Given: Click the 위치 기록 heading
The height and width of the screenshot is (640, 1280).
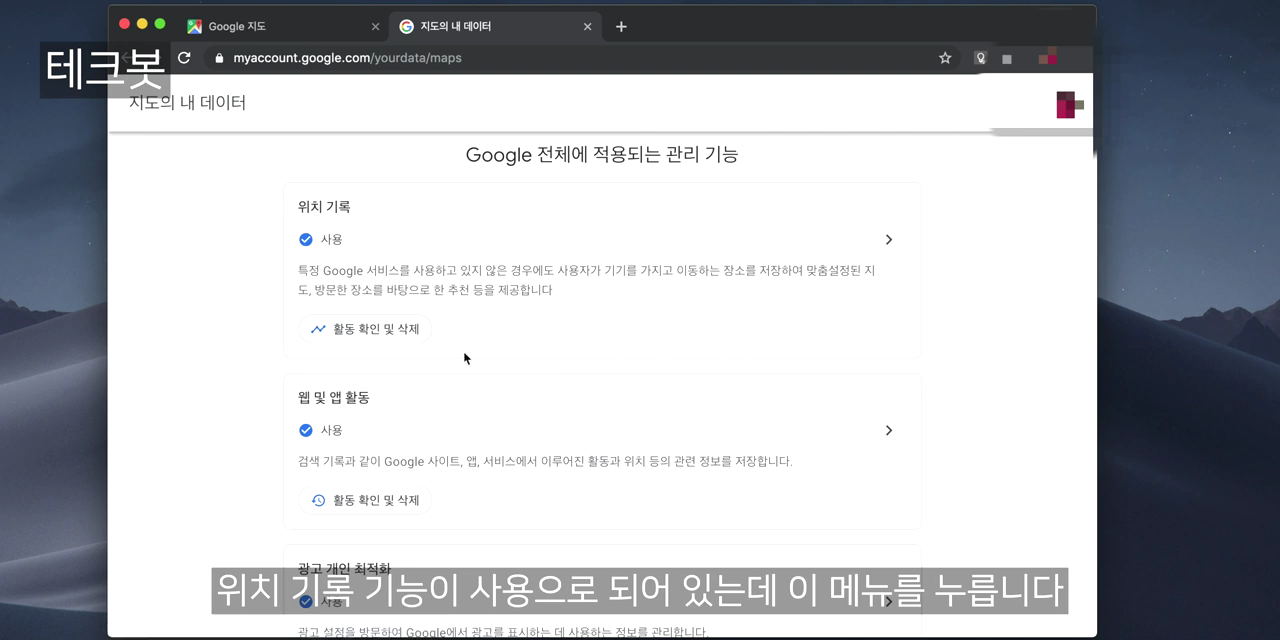Looking at the screenshot, I should (324, 207).
